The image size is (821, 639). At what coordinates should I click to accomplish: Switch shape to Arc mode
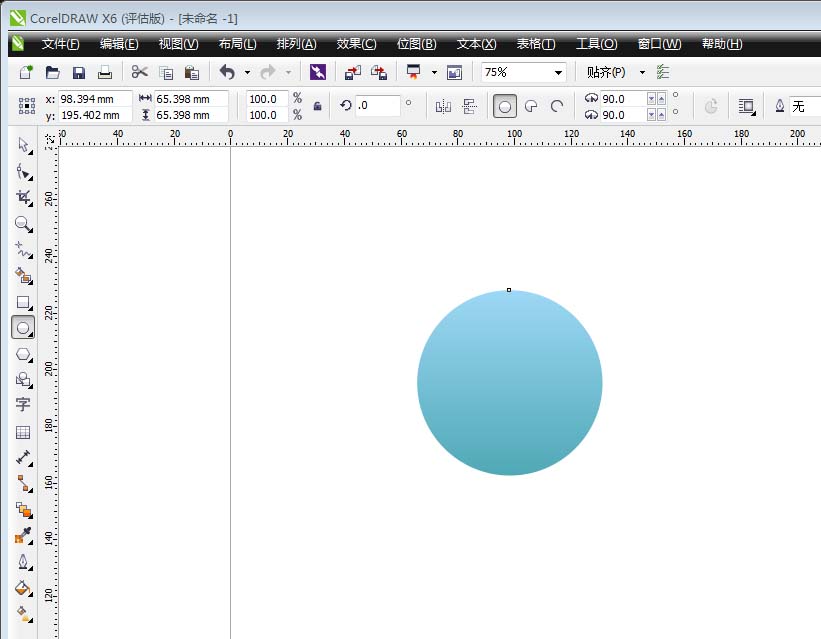coord(557,106)
